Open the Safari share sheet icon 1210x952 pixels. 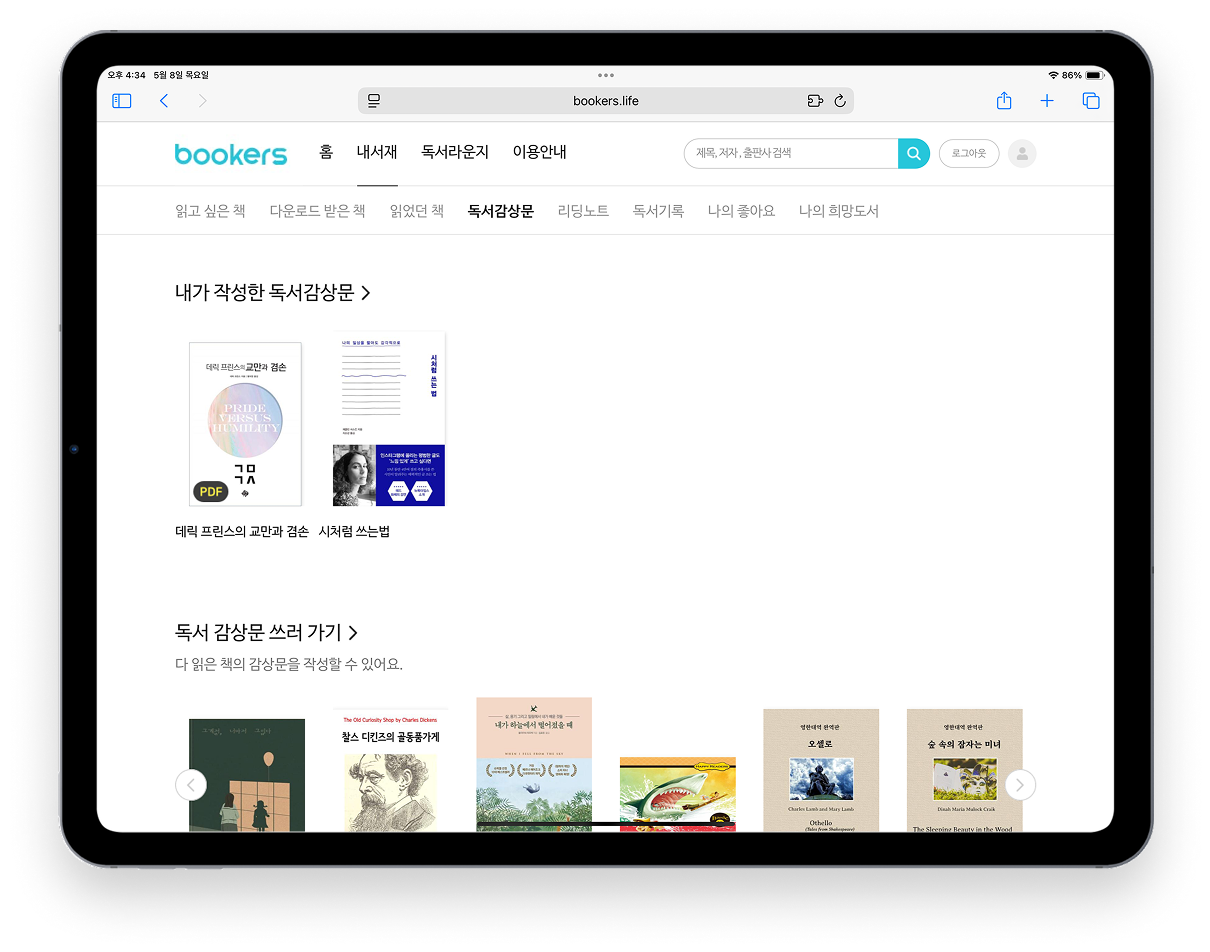(1004, 101)
